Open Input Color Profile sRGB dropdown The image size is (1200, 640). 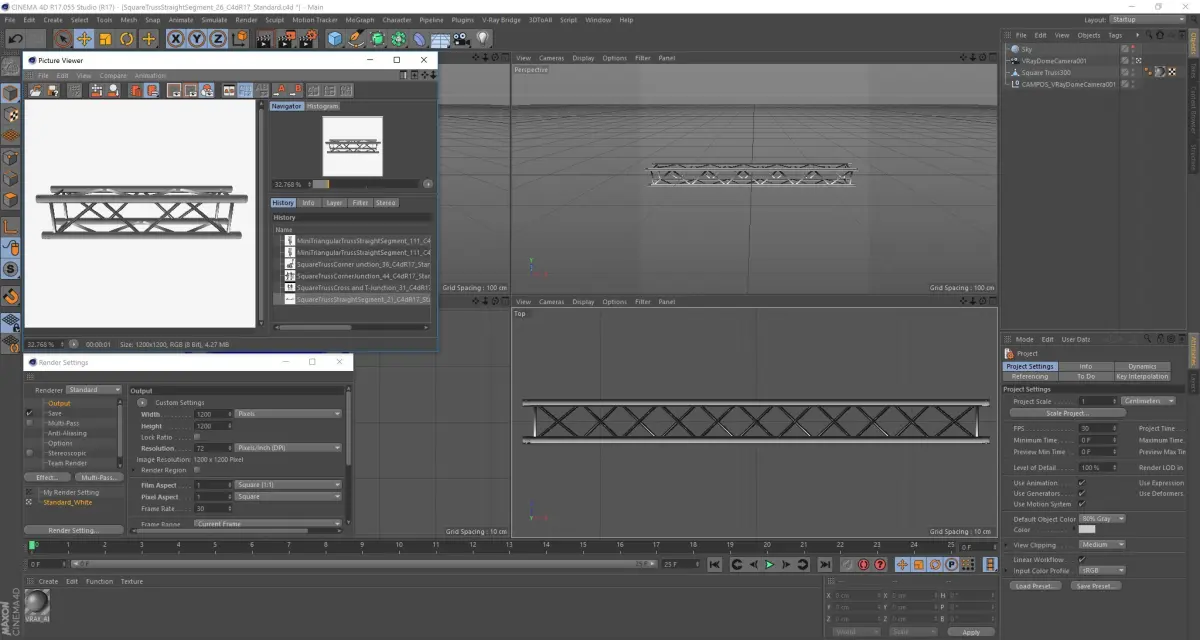coord(1102,570)
